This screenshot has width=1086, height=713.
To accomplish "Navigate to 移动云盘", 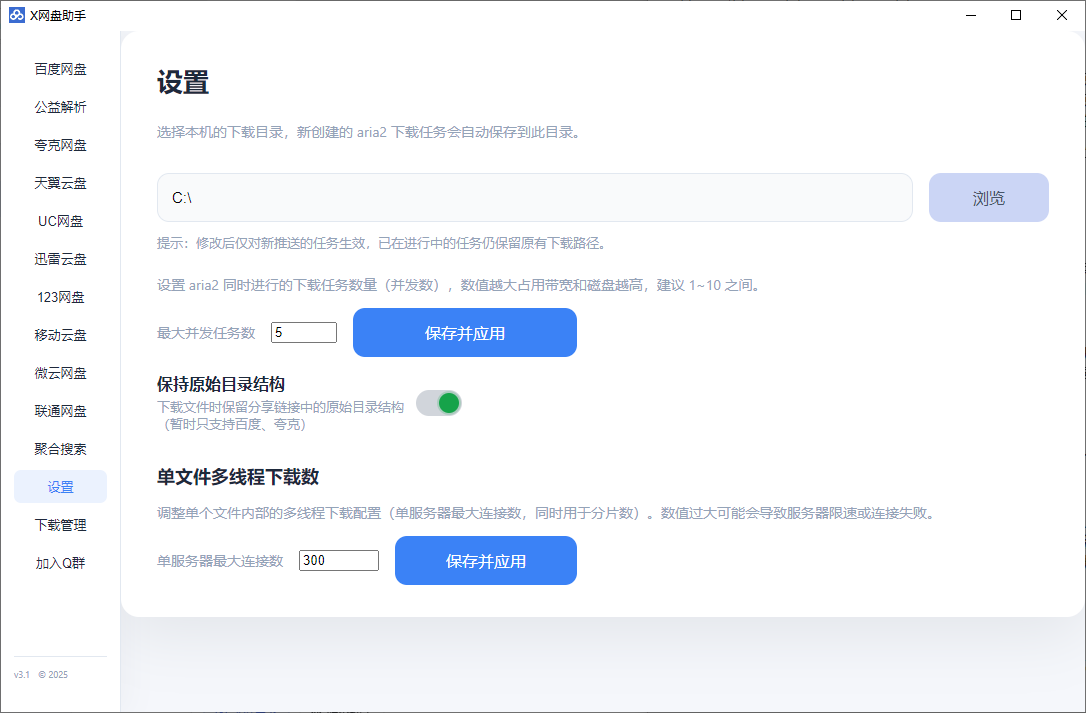I will (x=60, y=335).
